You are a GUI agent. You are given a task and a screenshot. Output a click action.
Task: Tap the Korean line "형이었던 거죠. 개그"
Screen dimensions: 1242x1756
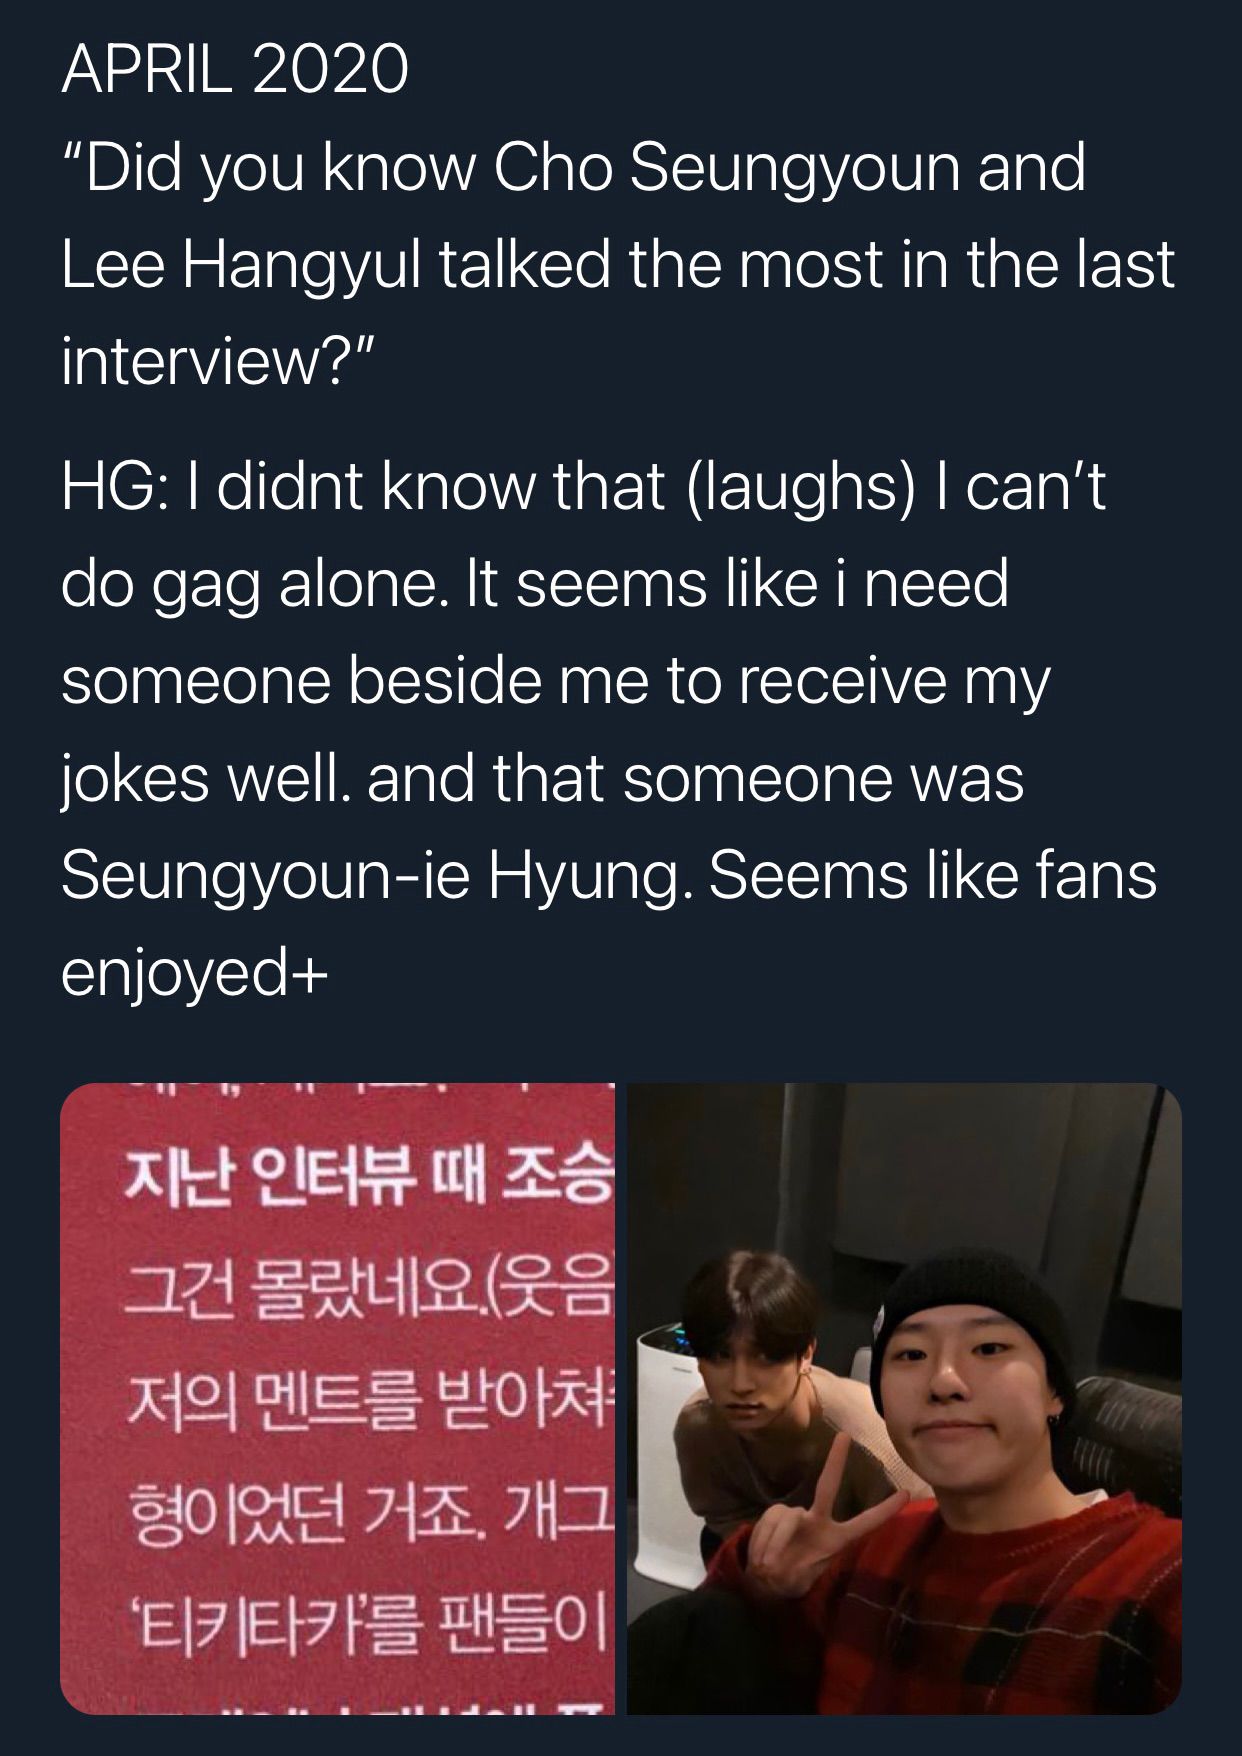(x=368, y=1522)
